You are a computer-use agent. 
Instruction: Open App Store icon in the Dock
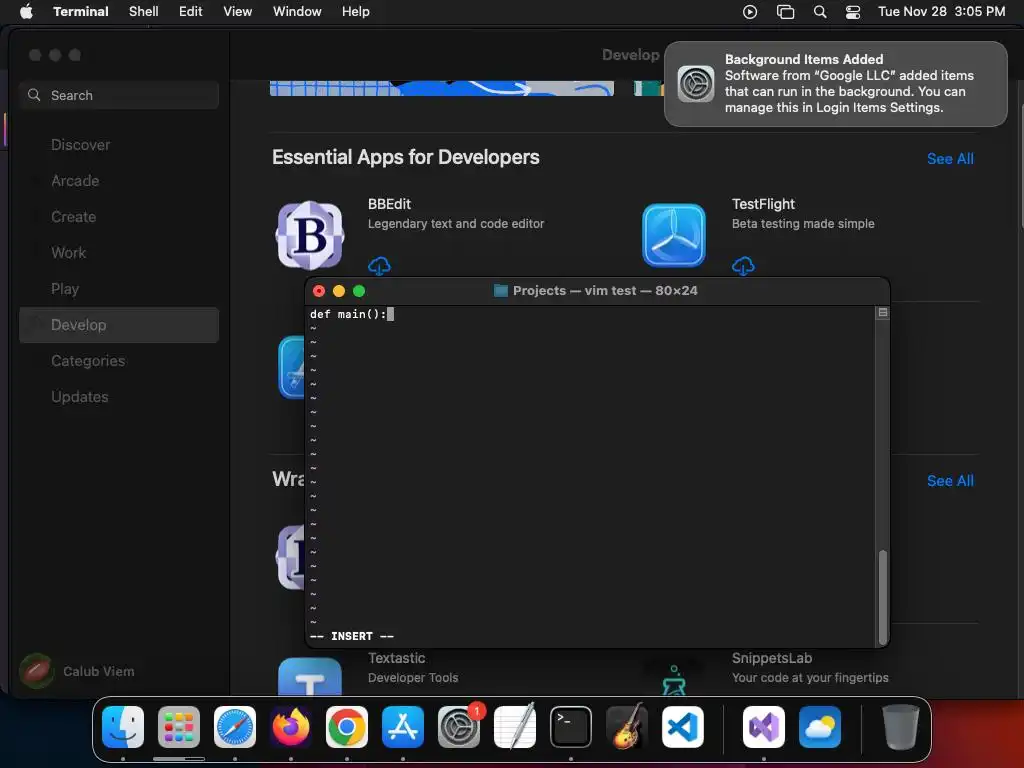coord(403,727)
